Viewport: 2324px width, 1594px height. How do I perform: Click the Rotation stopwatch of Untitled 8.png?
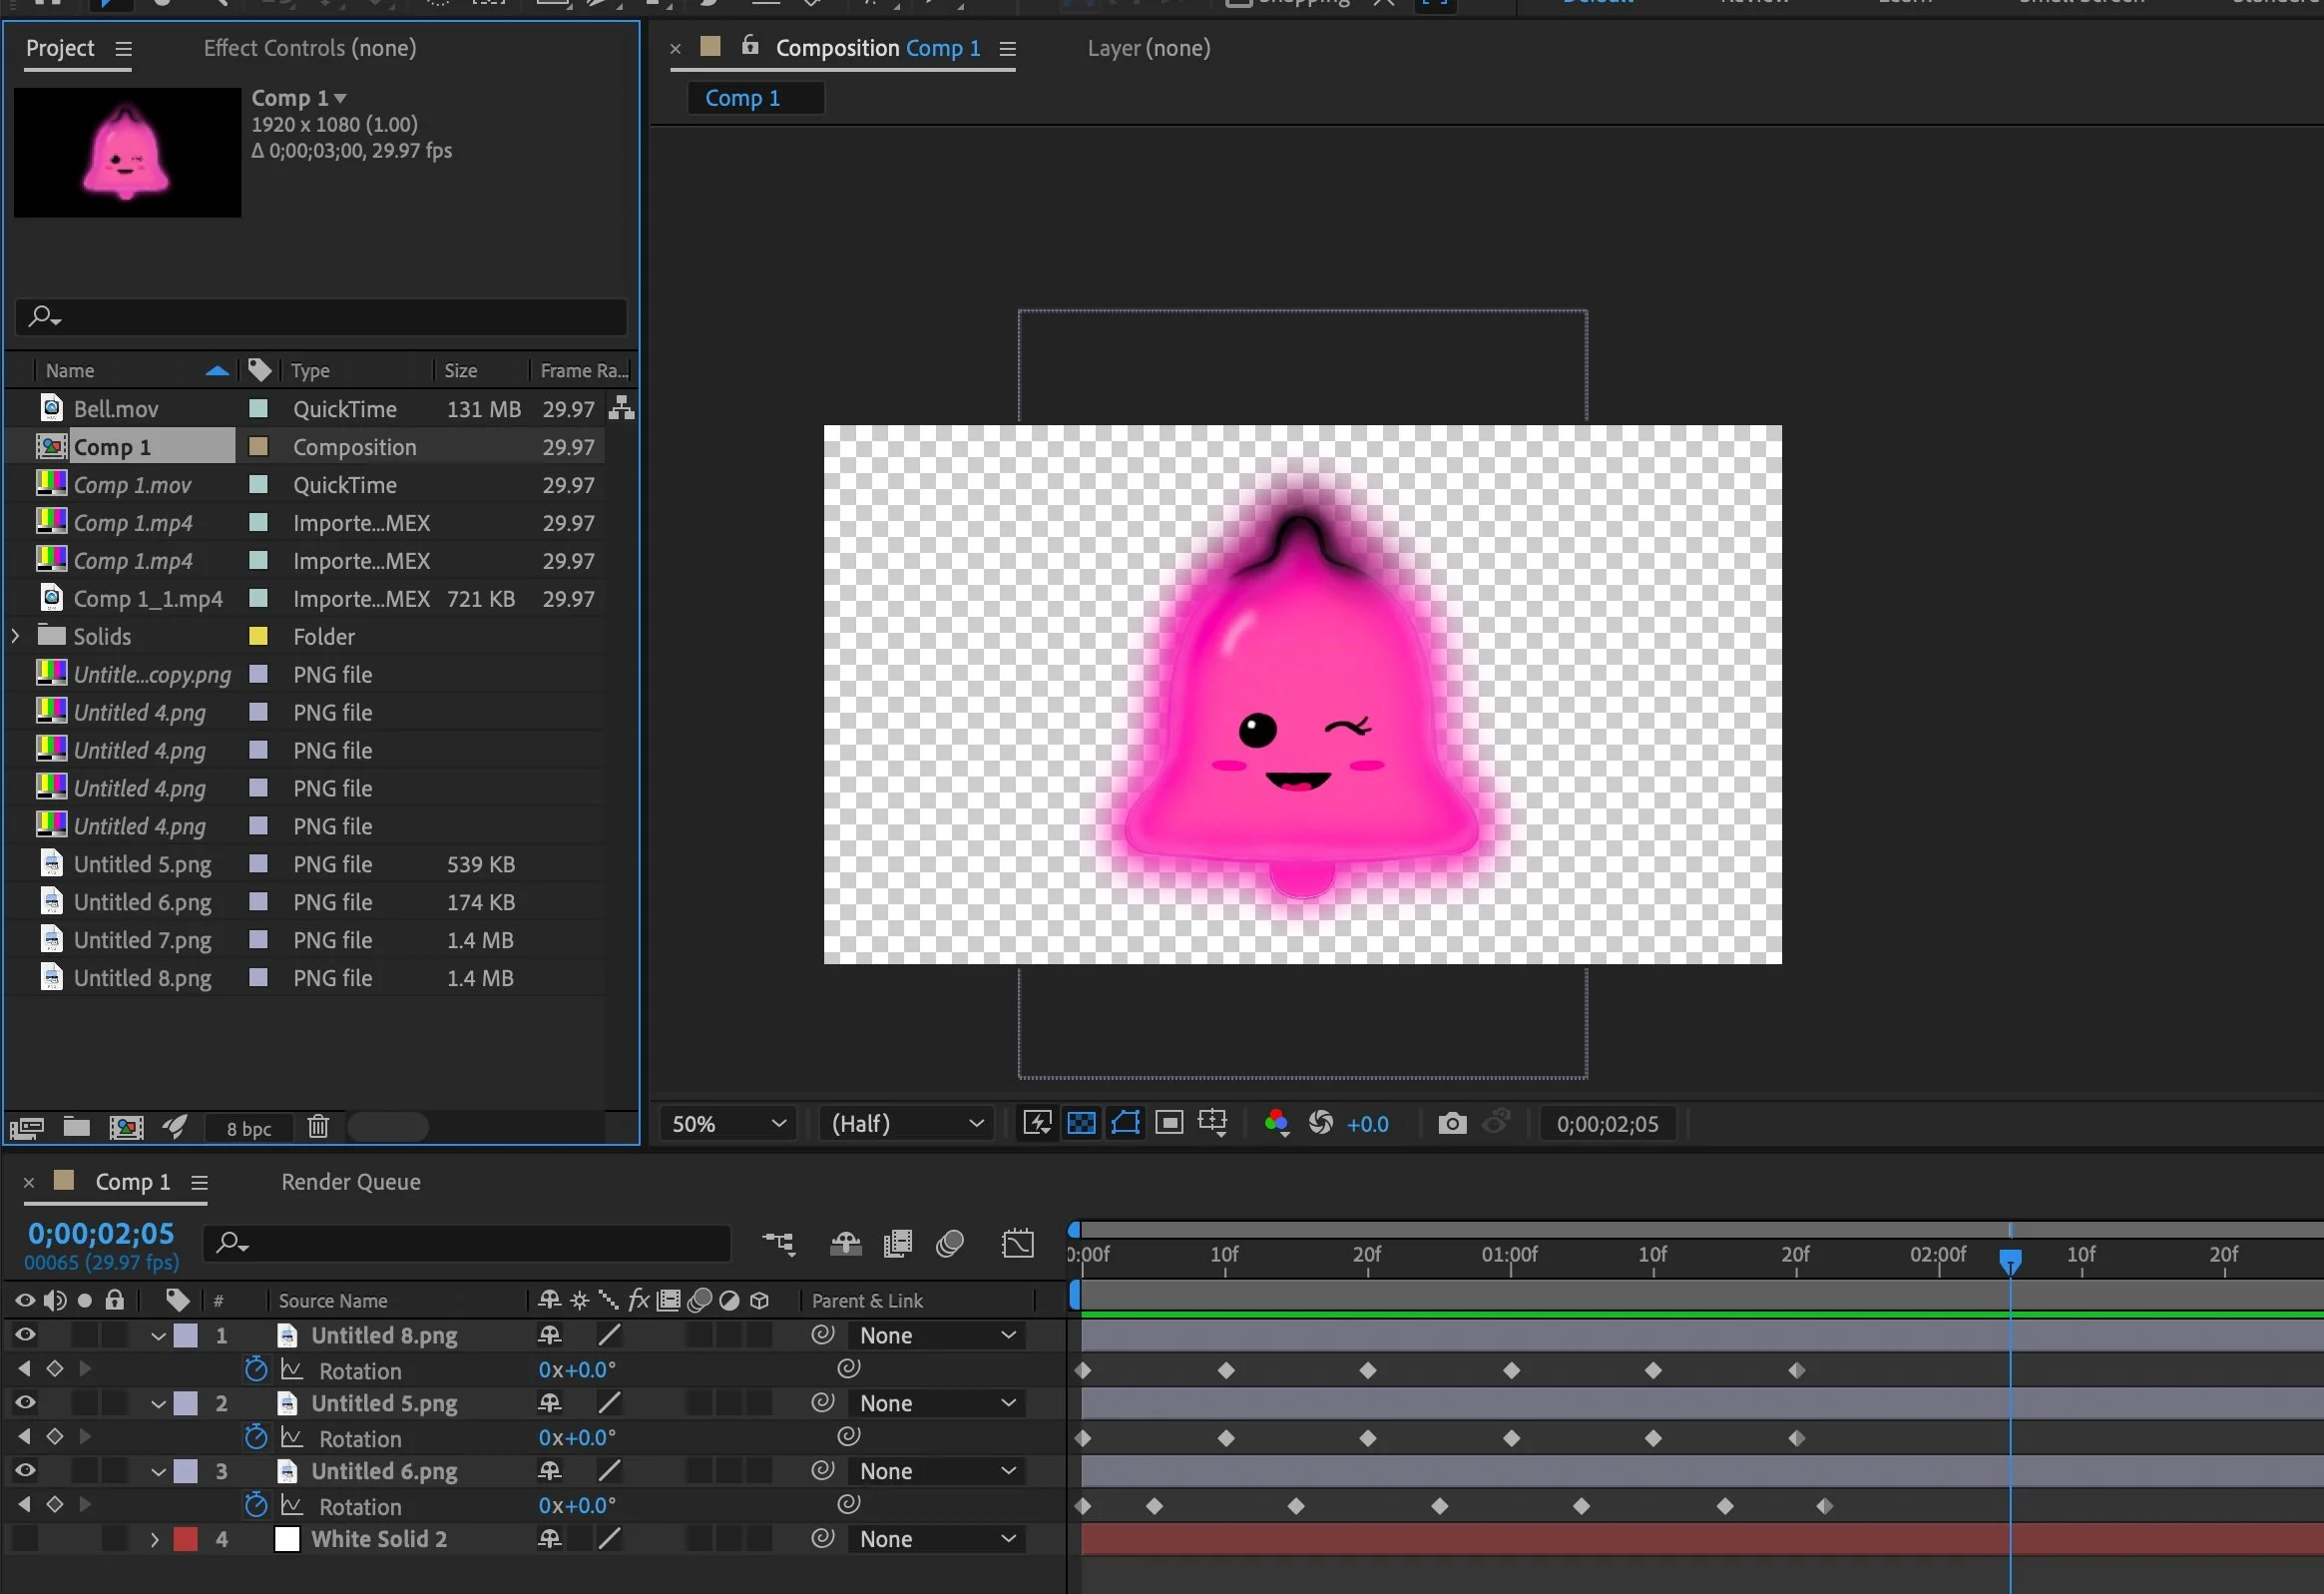256,1369
